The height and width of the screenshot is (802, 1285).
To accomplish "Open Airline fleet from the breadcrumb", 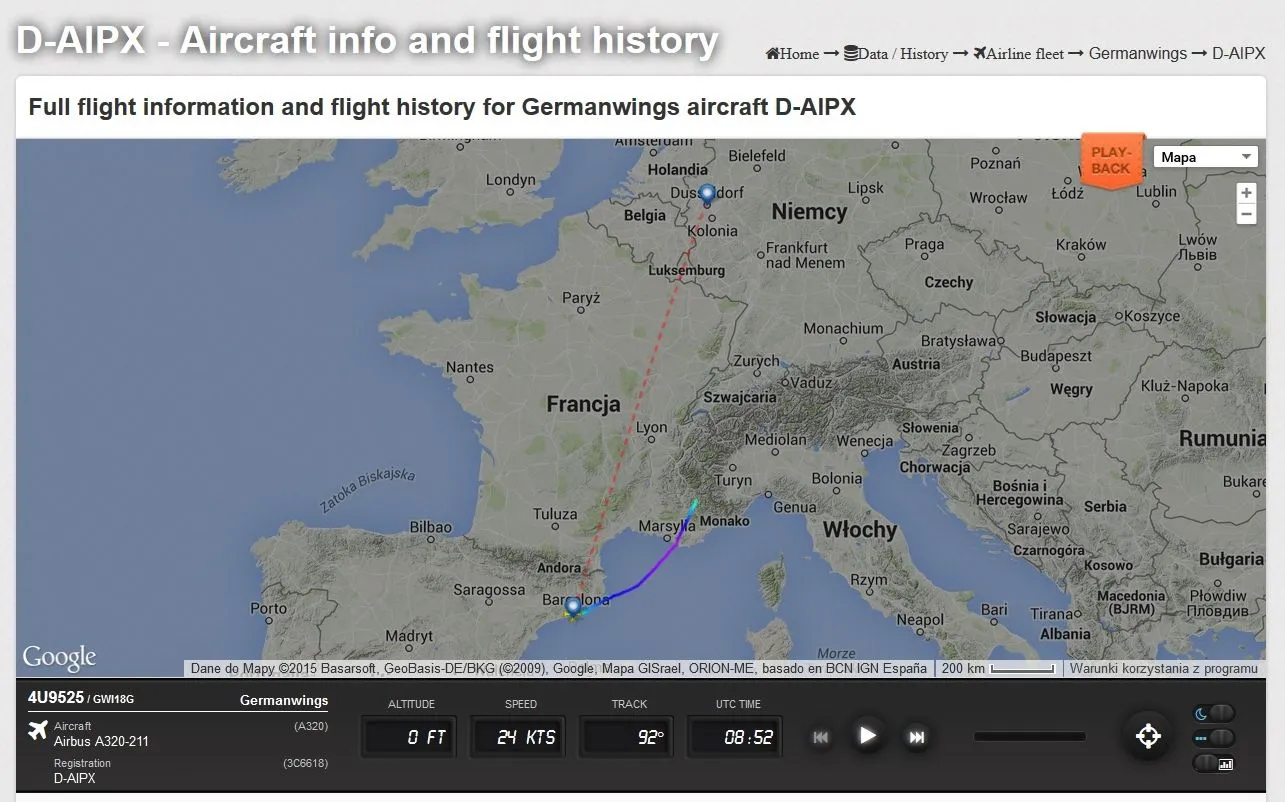I will pyautogui.click(x=1019, y=54).
